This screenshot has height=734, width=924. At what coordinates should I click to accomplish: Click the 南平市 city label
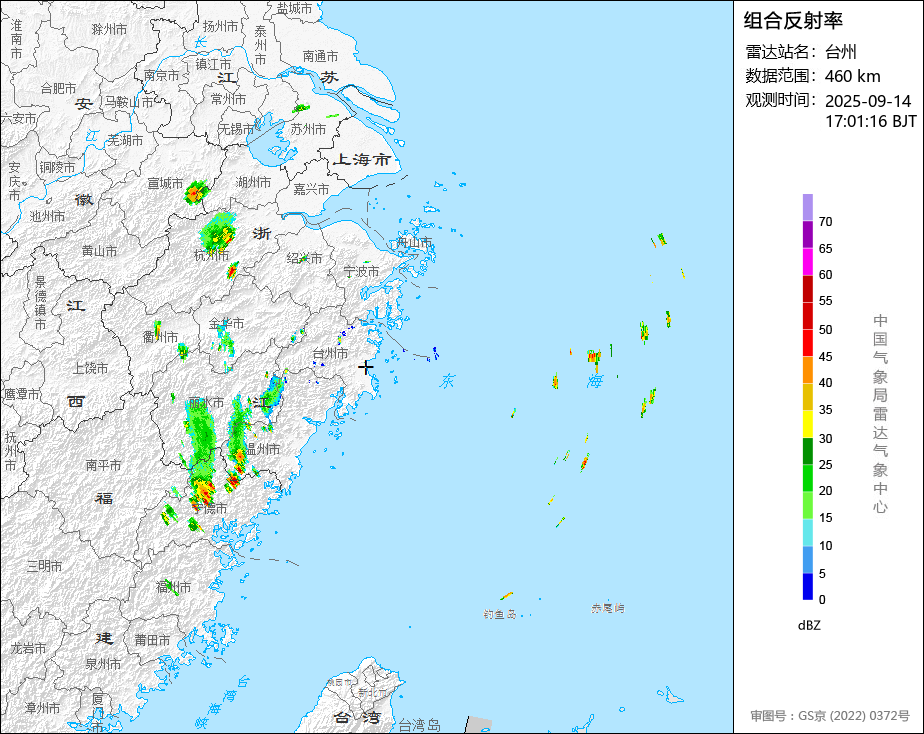pos(103,465)
